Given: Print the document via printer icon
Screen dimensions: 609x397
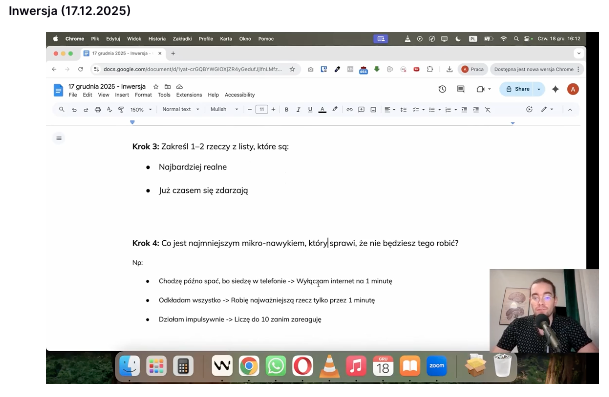Looking at the screenshot, I should (x=98, y=110).
